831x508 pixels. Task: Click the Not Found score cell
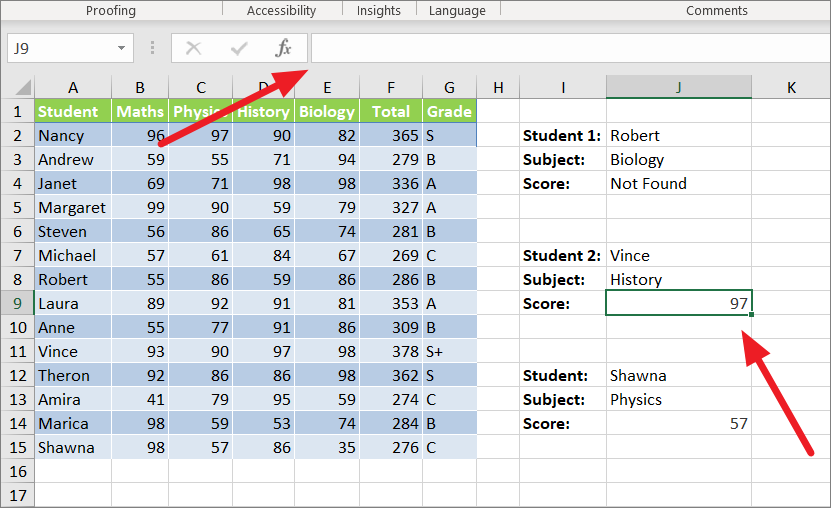click(x=679, y=184)
